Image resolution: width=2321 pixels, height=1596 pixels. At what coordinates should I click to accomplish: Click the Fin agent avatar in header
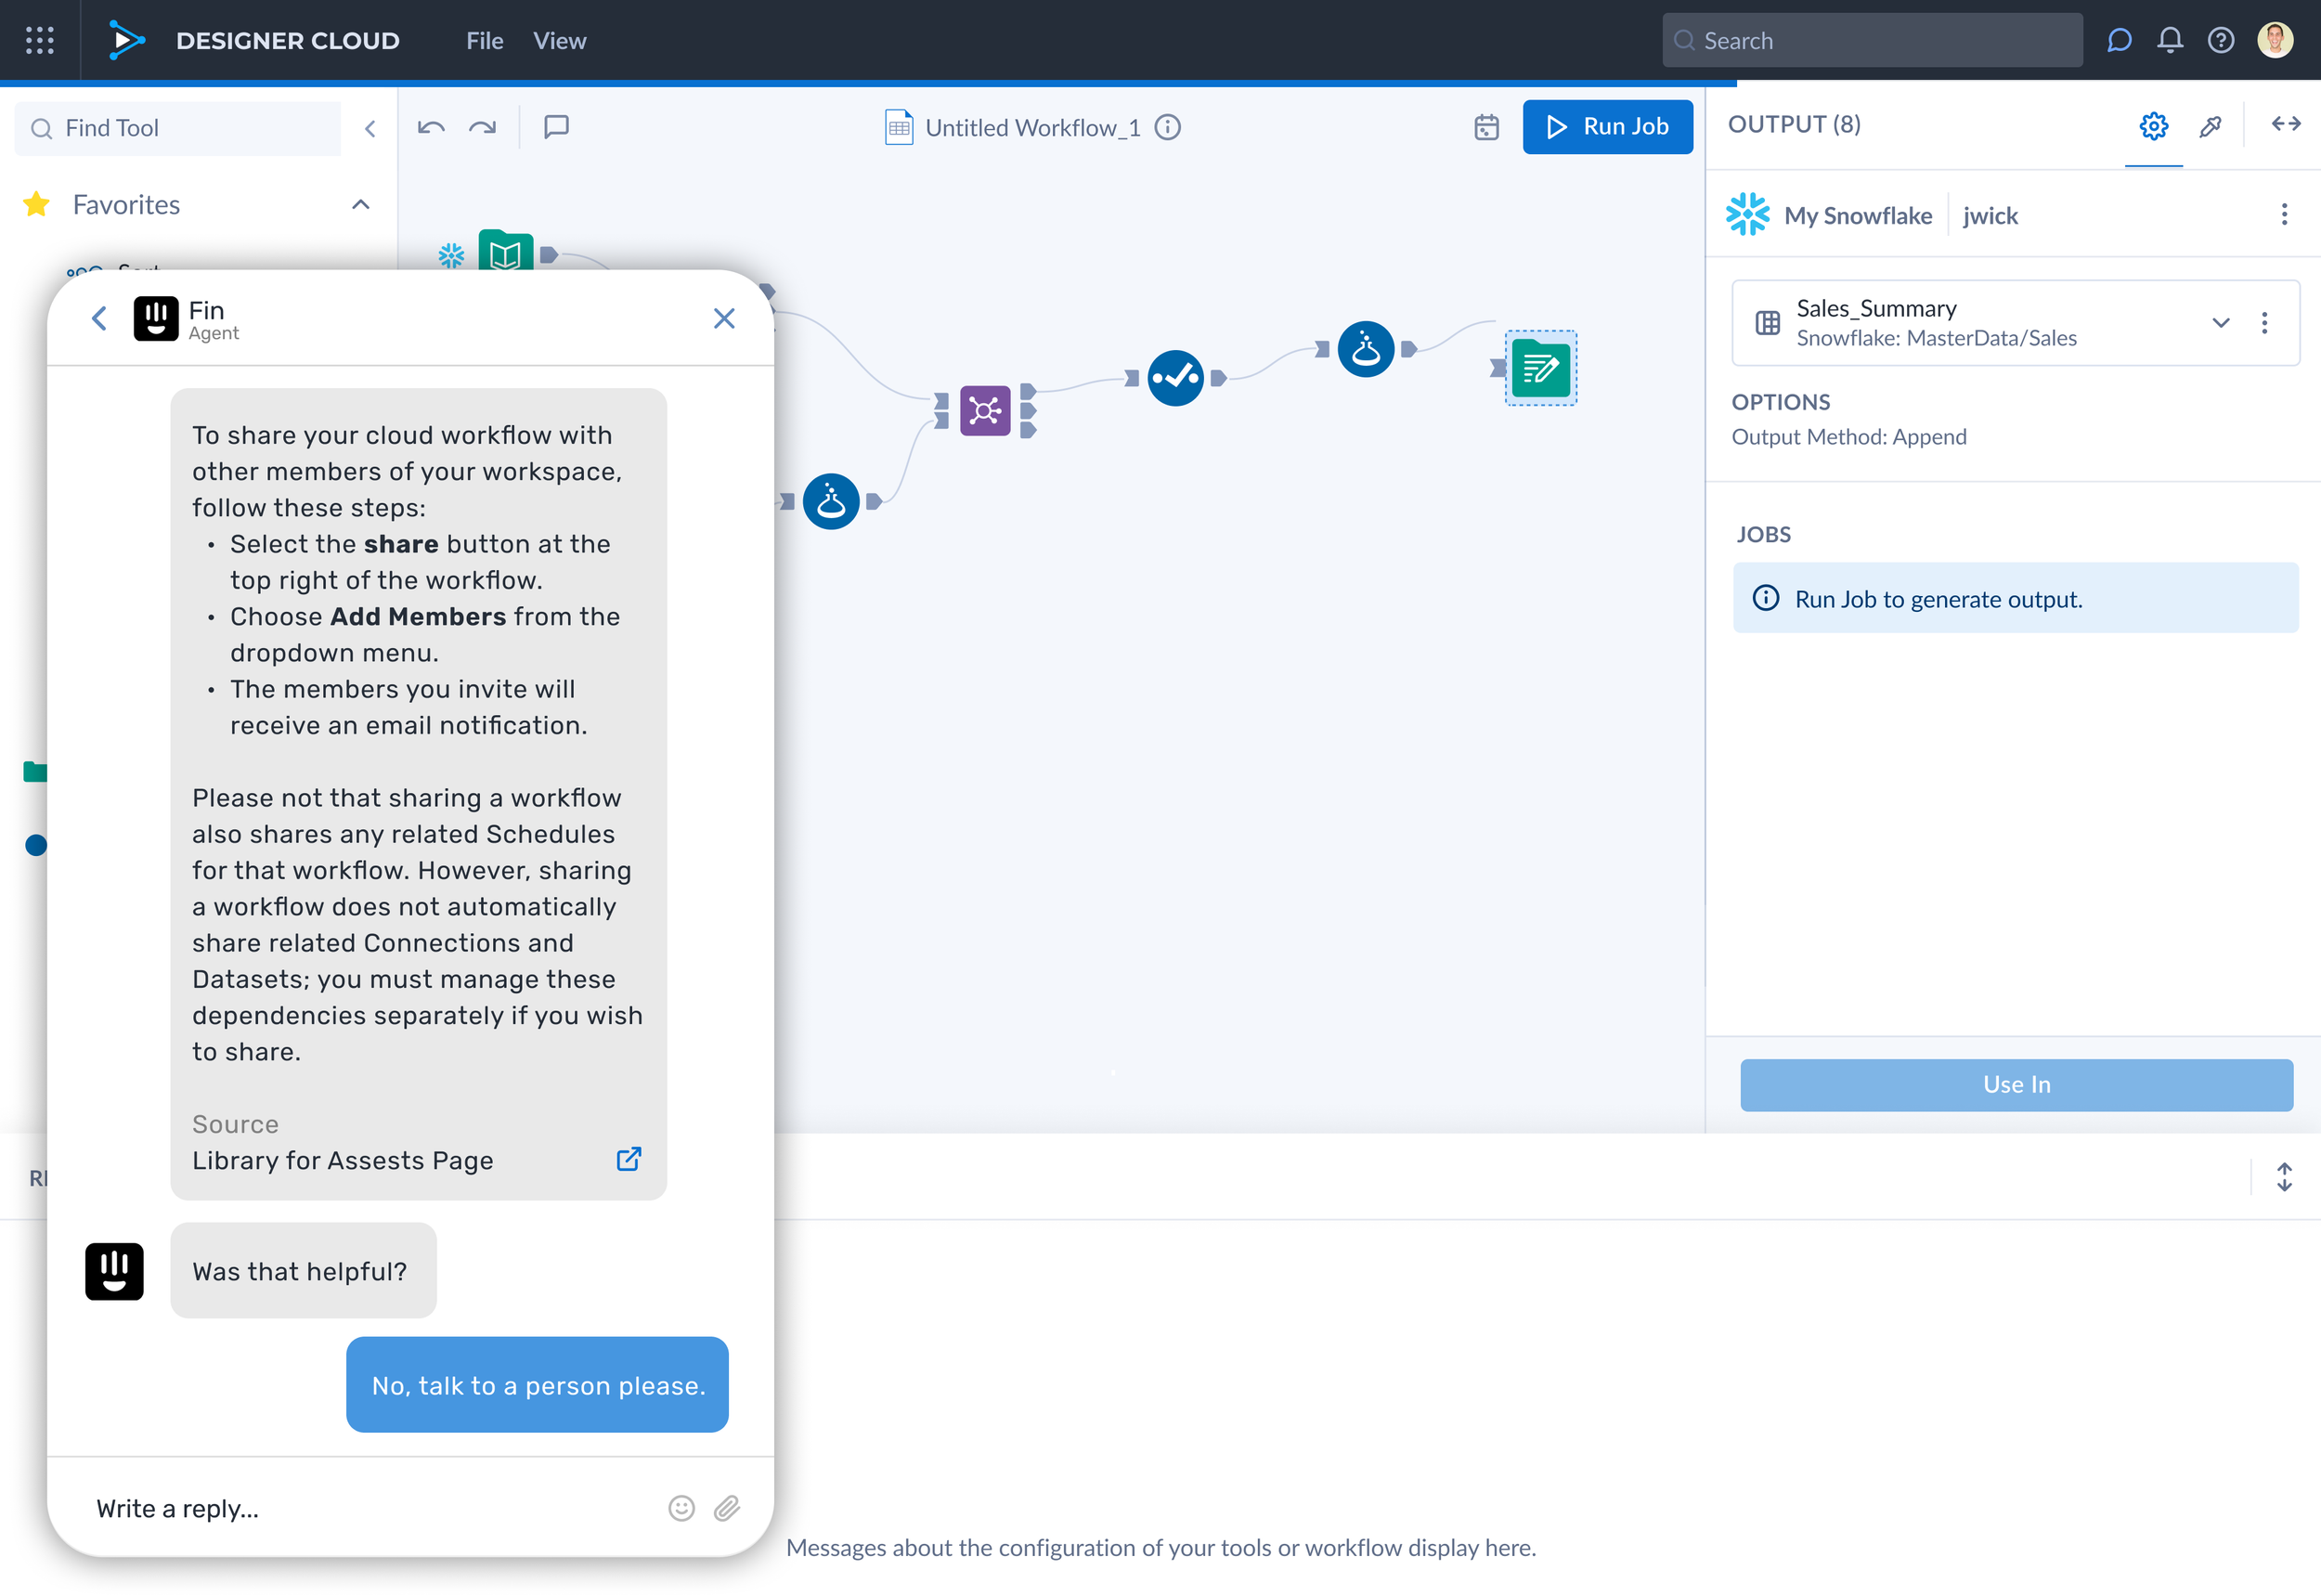[156, 319]
